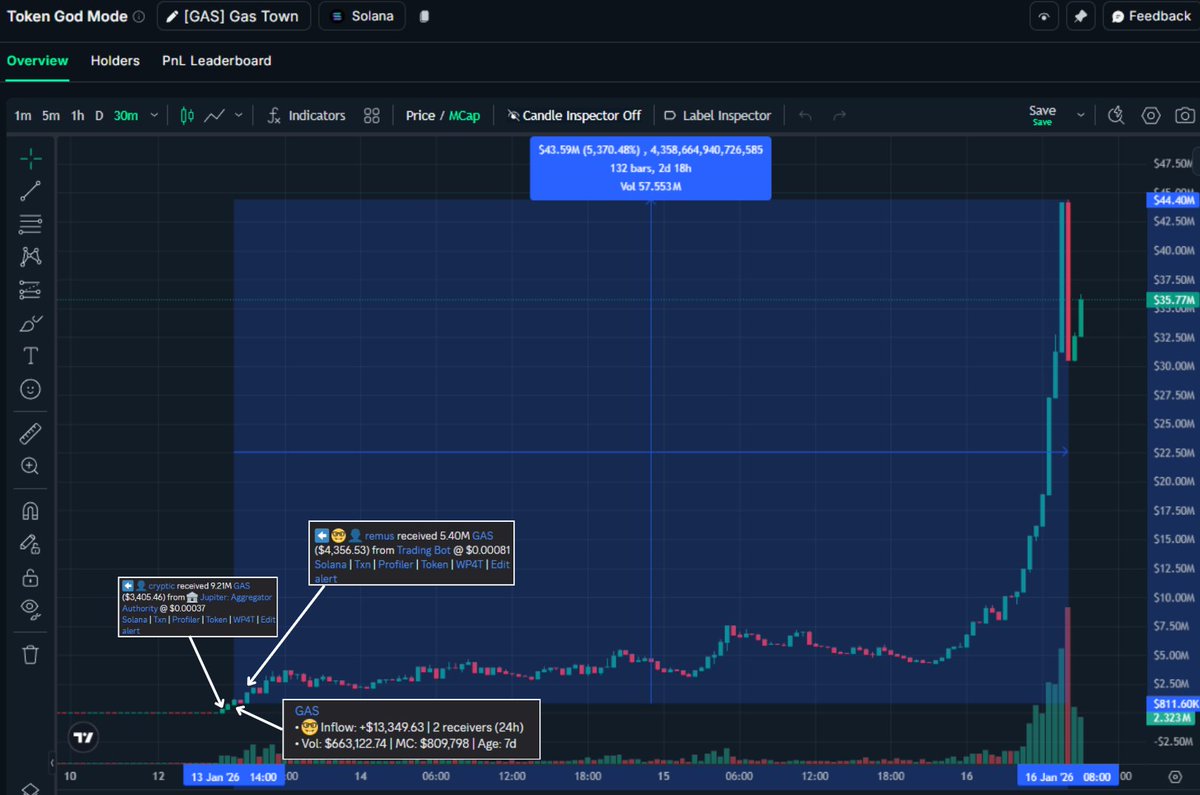Image resolution: width=1200 pixels, height=795 pixels.
Task: Select the XABCD pattern tool
Action: (30, 257)
